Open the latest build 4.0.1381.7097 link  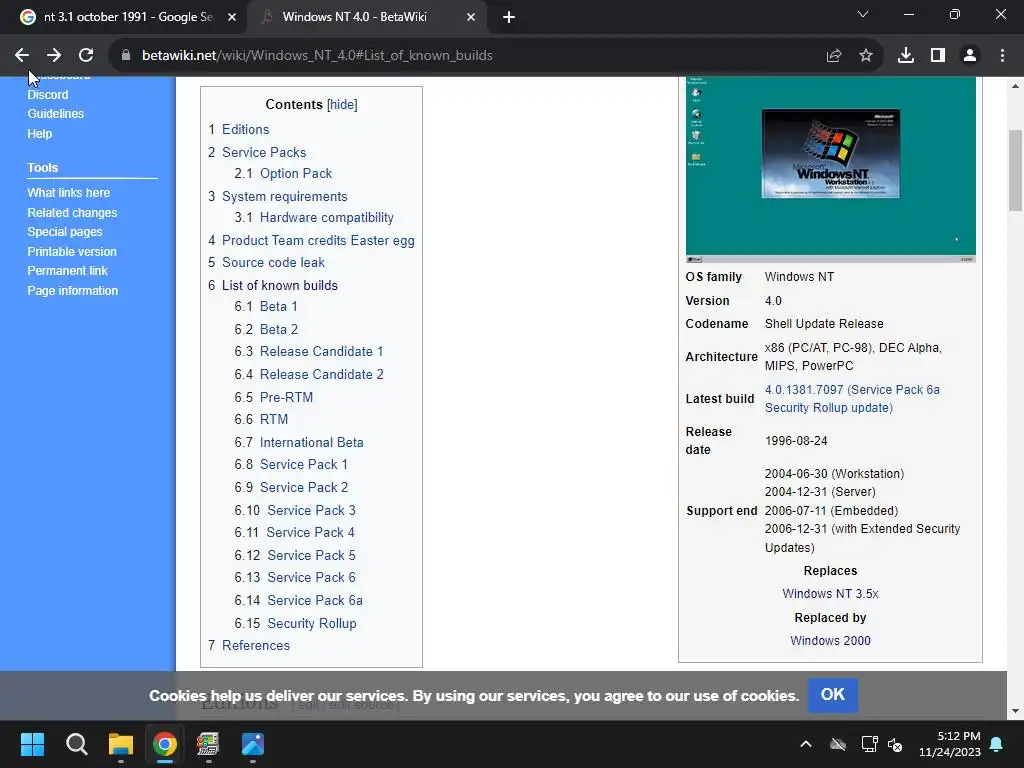852,398
